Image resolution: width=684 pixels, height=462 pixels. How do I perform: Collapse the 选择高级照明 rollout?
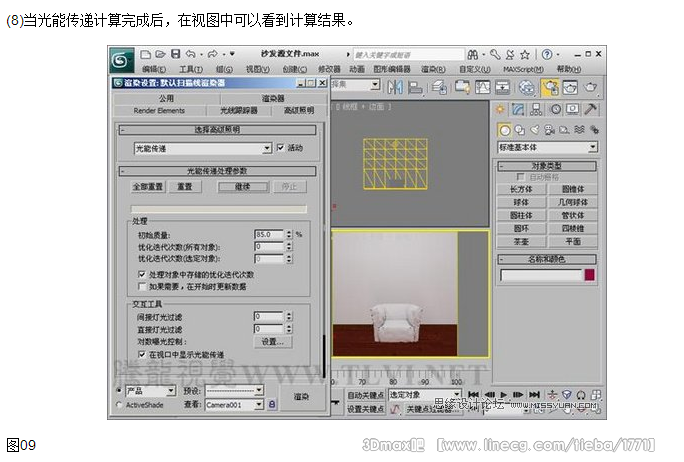217,130
